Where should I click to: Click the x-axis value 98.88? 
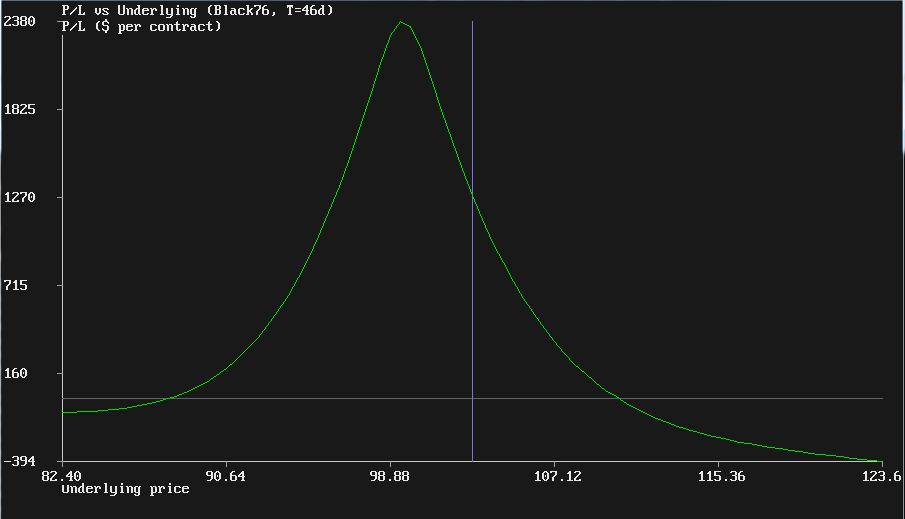pos(390,476)
